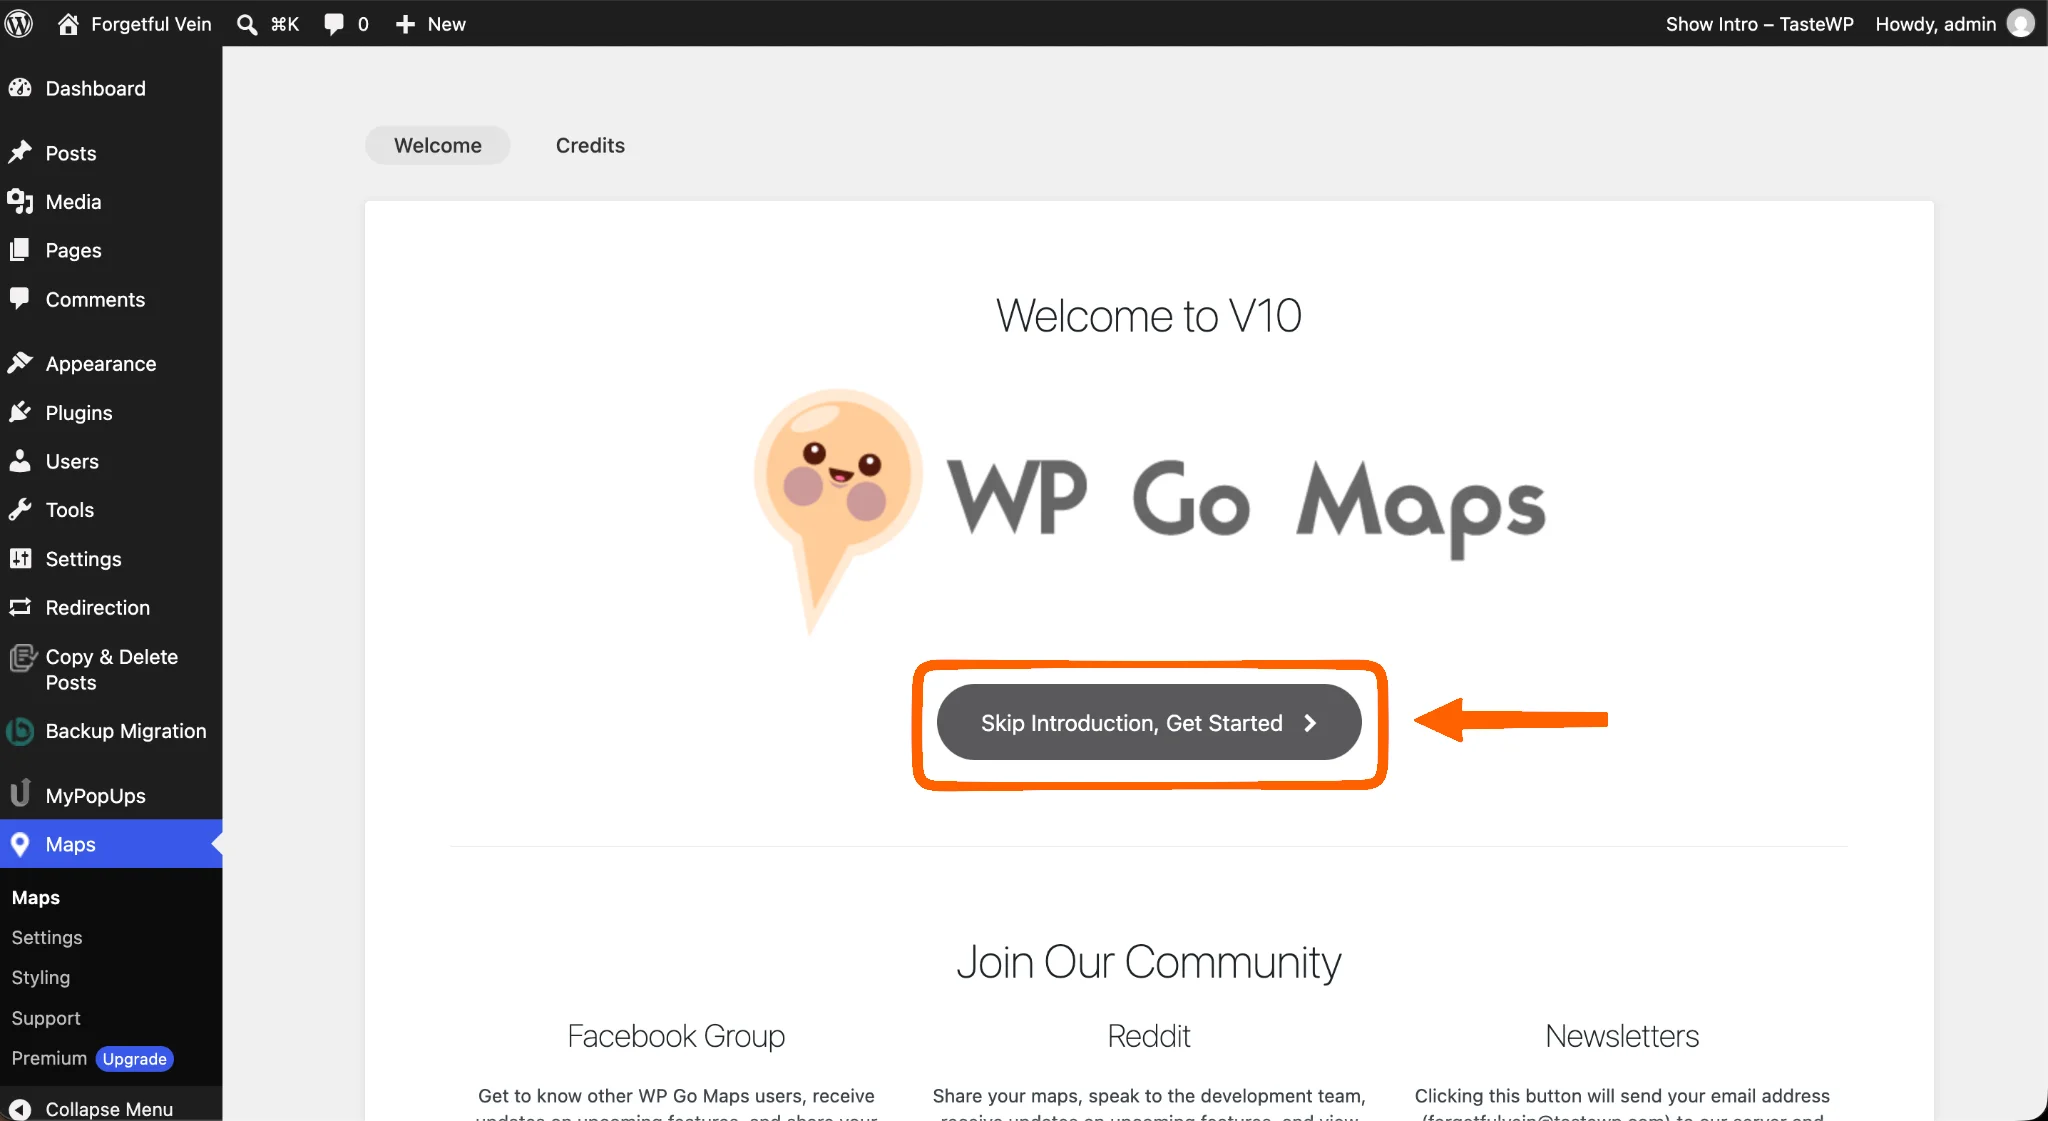Click the Pages icon in sidebar
The image size is (2048, 1121).
pyautogui.click(x=20, y=250)
